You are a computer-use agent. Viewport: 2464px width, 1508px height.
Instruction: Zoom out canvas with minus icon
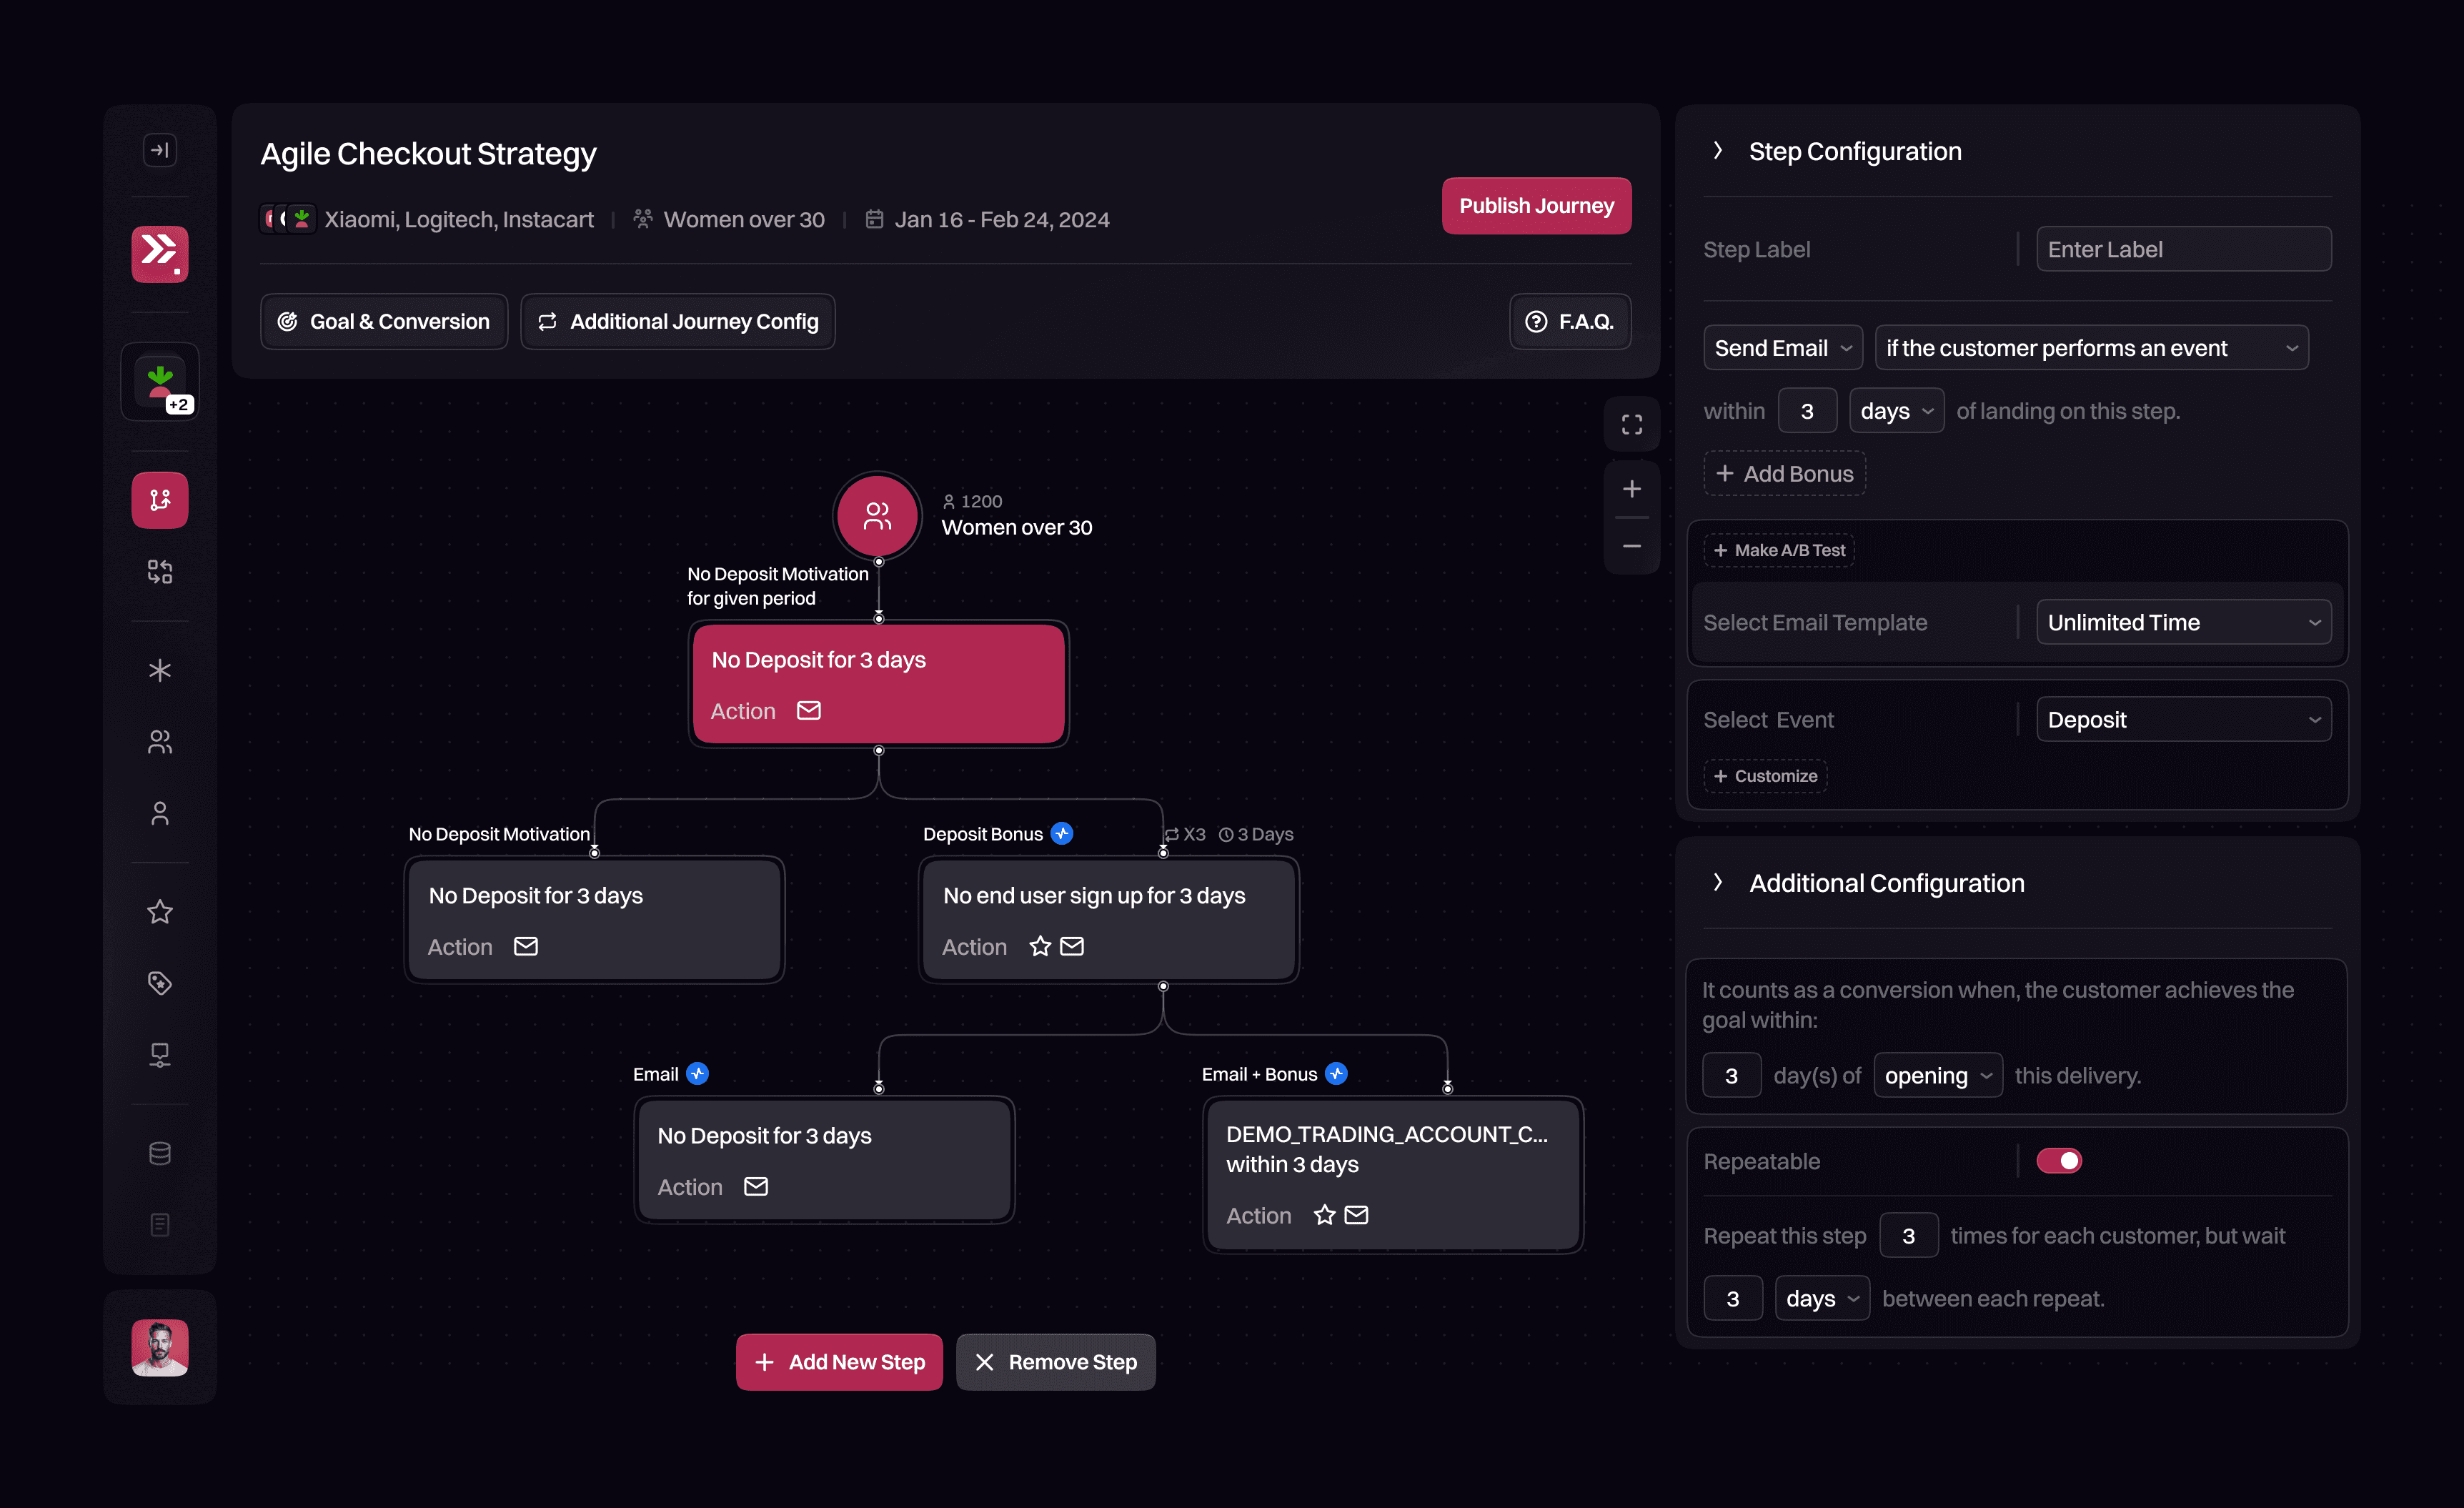(1631, 546)
